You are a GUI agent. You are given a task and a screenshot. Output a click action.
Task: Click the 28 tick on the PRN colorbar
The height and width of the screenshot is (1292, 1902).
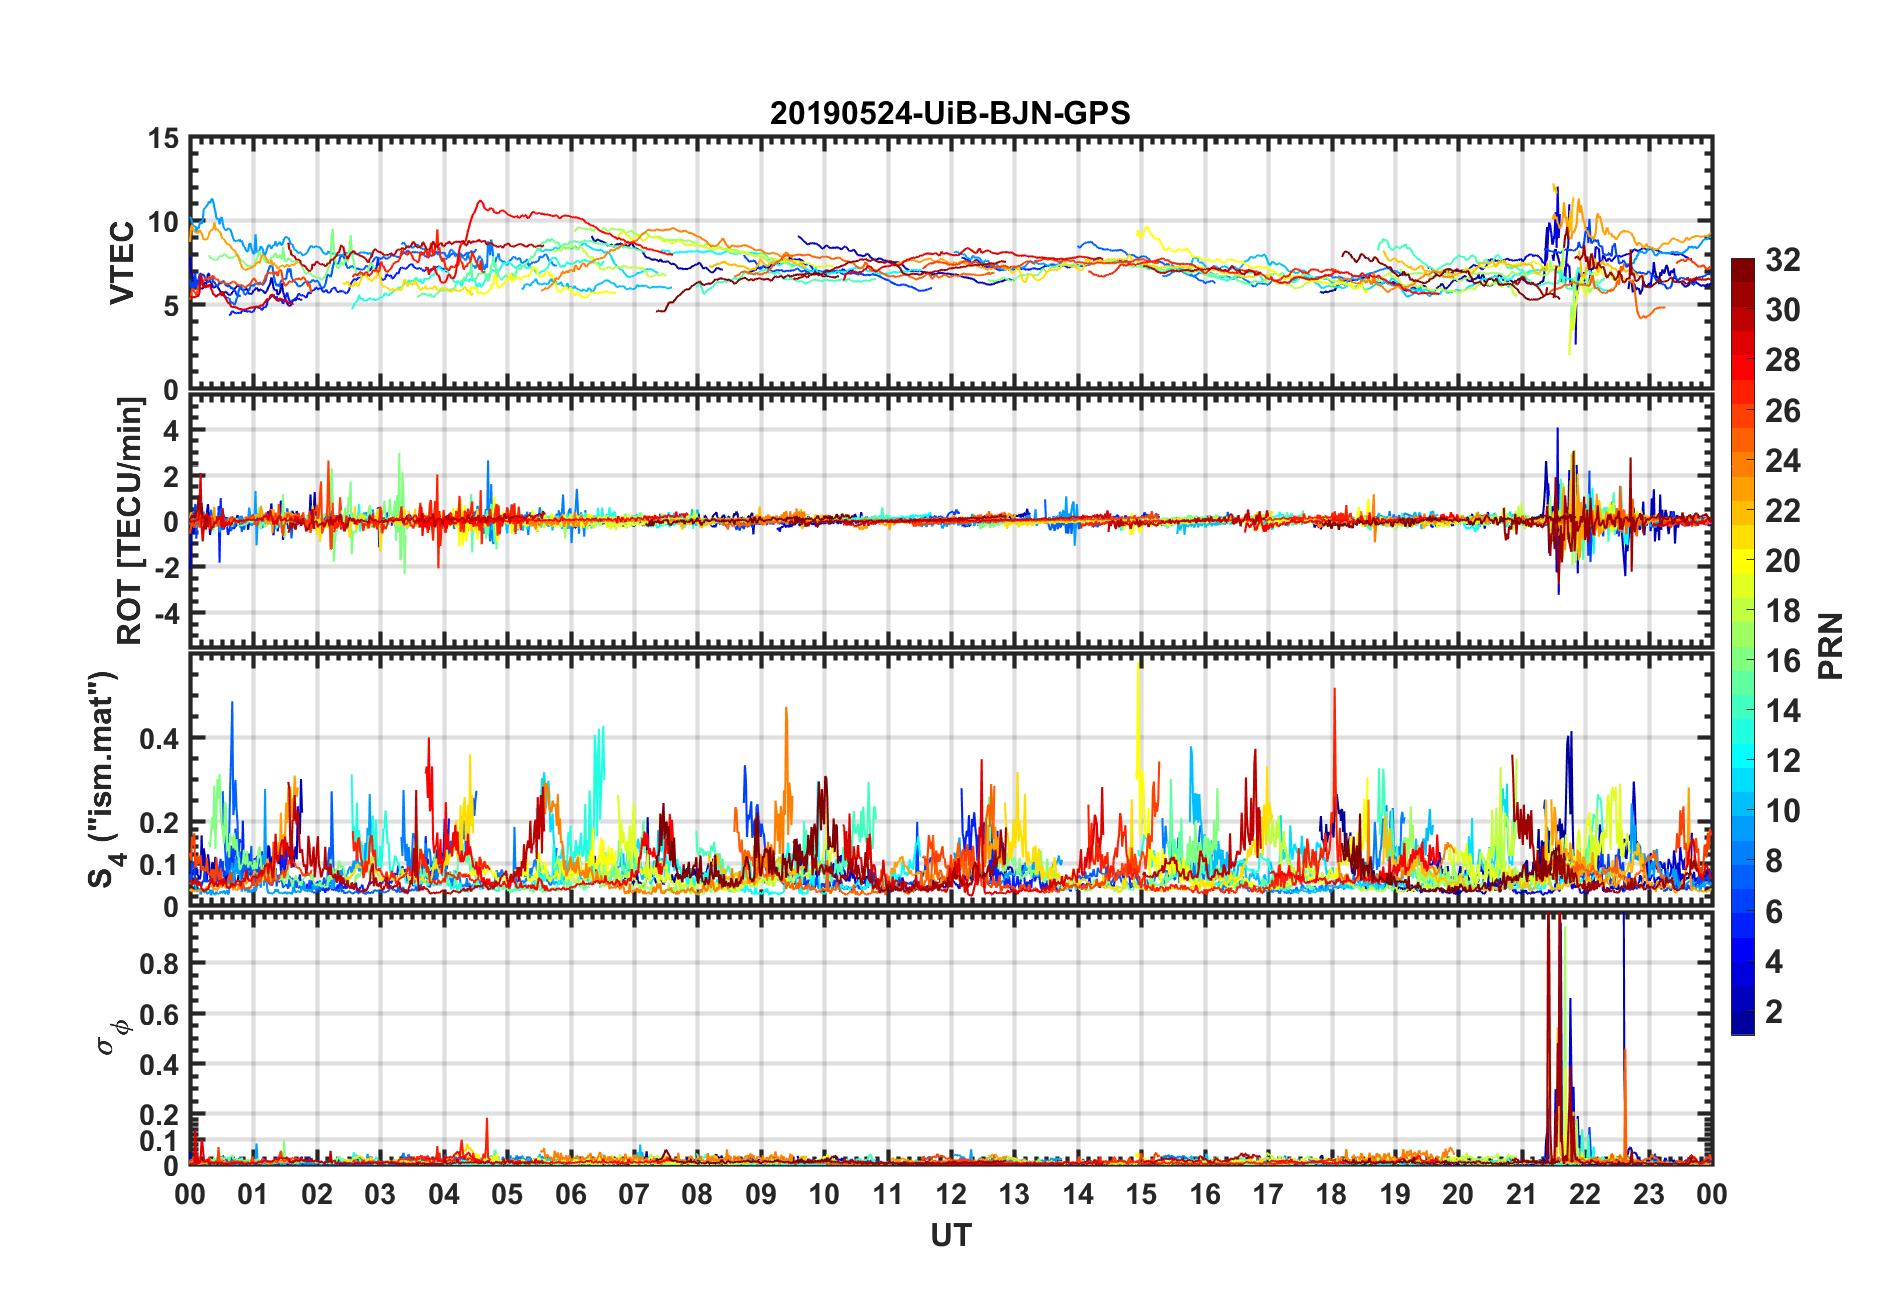pyautogui.click(x=1783, y=360)
